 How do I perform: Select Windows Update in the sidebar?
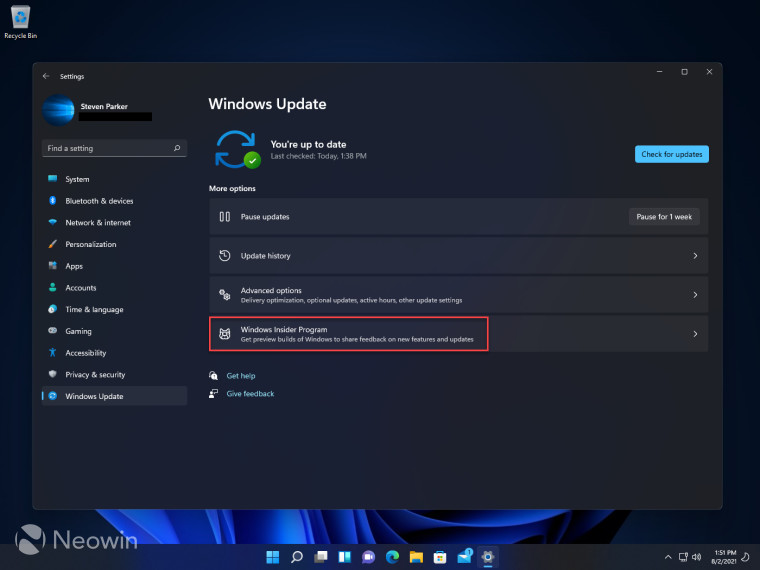114,396
